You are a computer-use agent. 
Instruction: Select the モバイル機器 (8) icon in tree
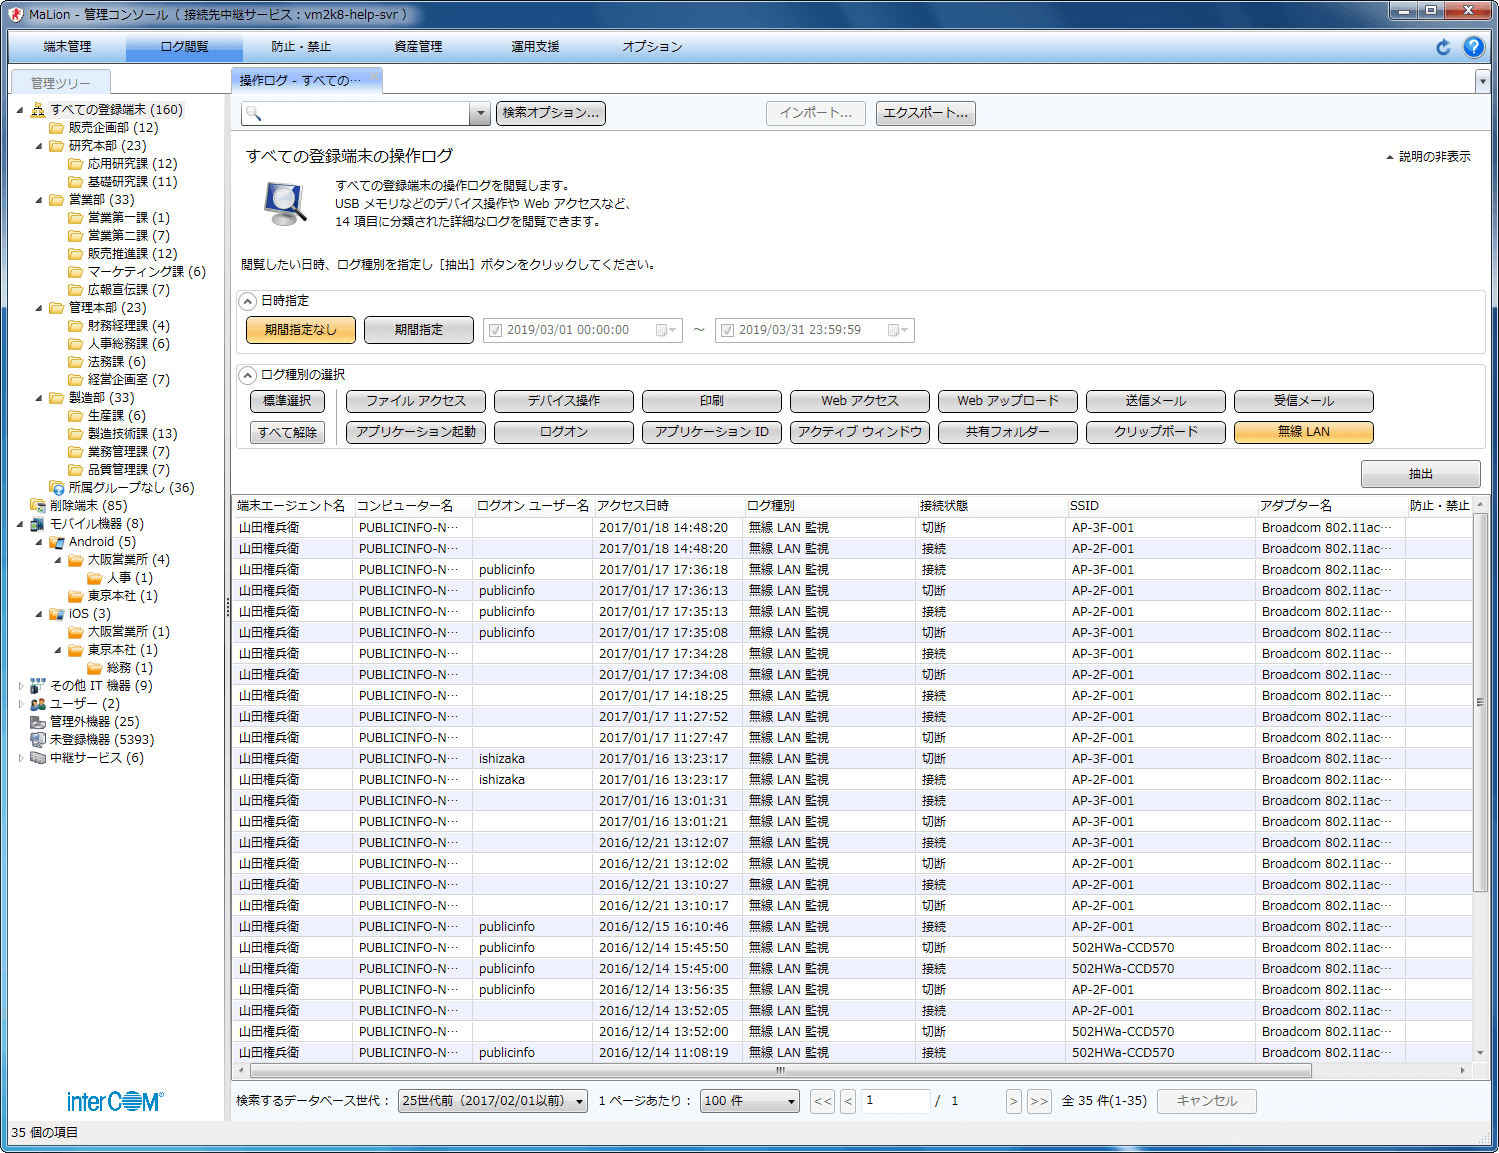(38, 524)
